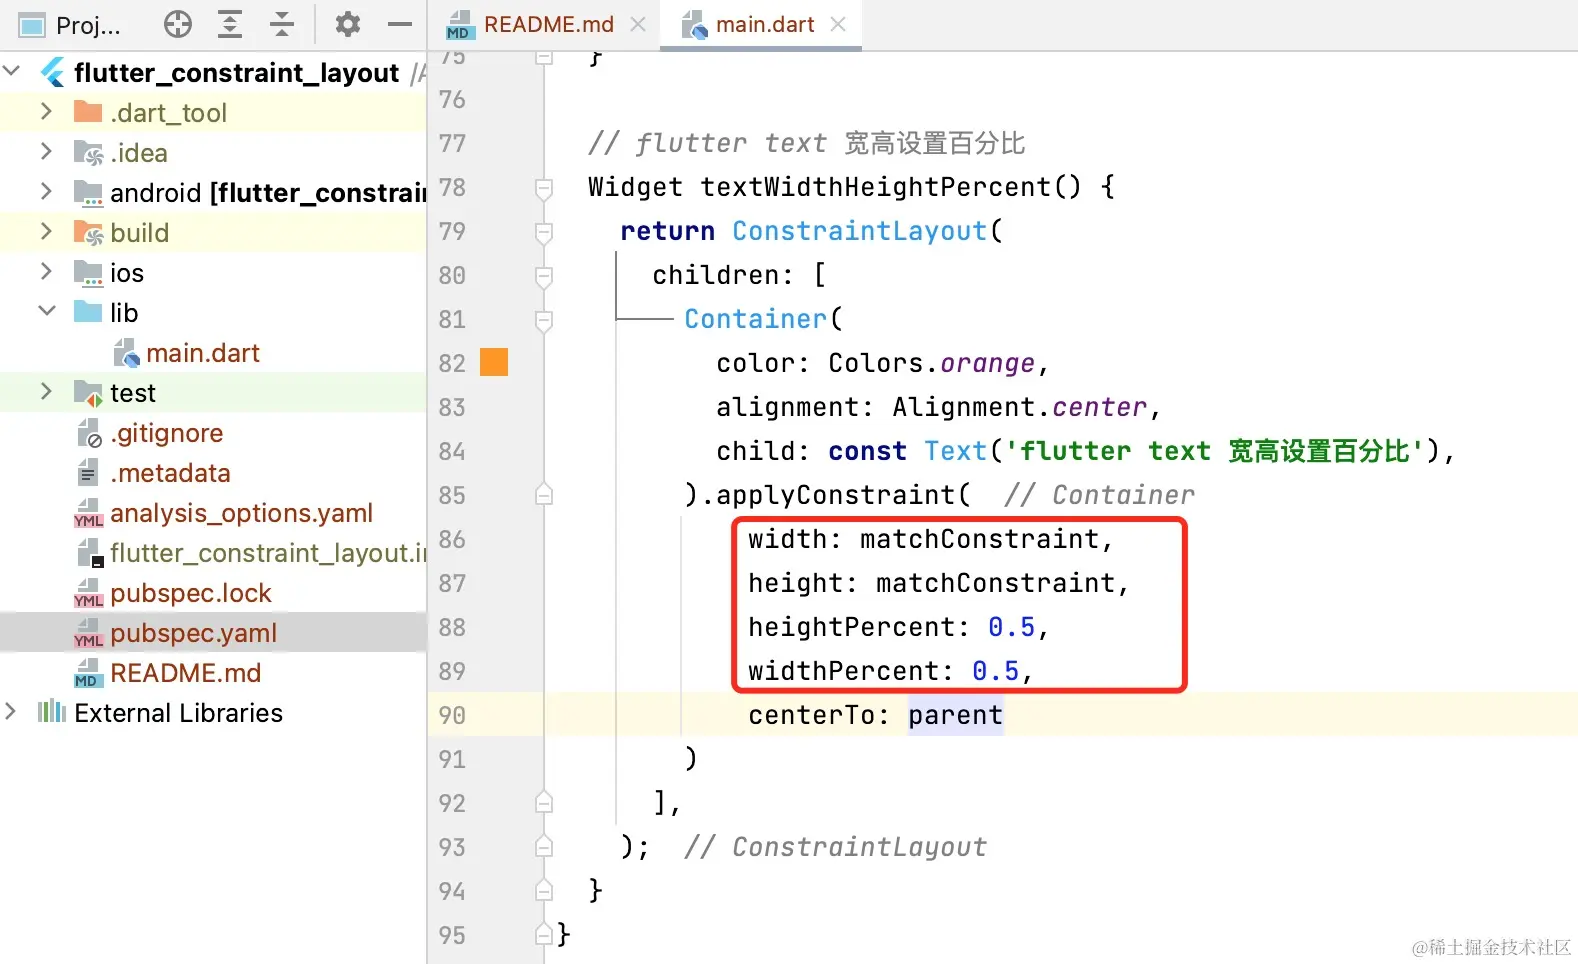This screenshot has width=1578, height=964.
Task: Fold the ConstraintLayout block at line 79
Action: click(x=544, y=232)
